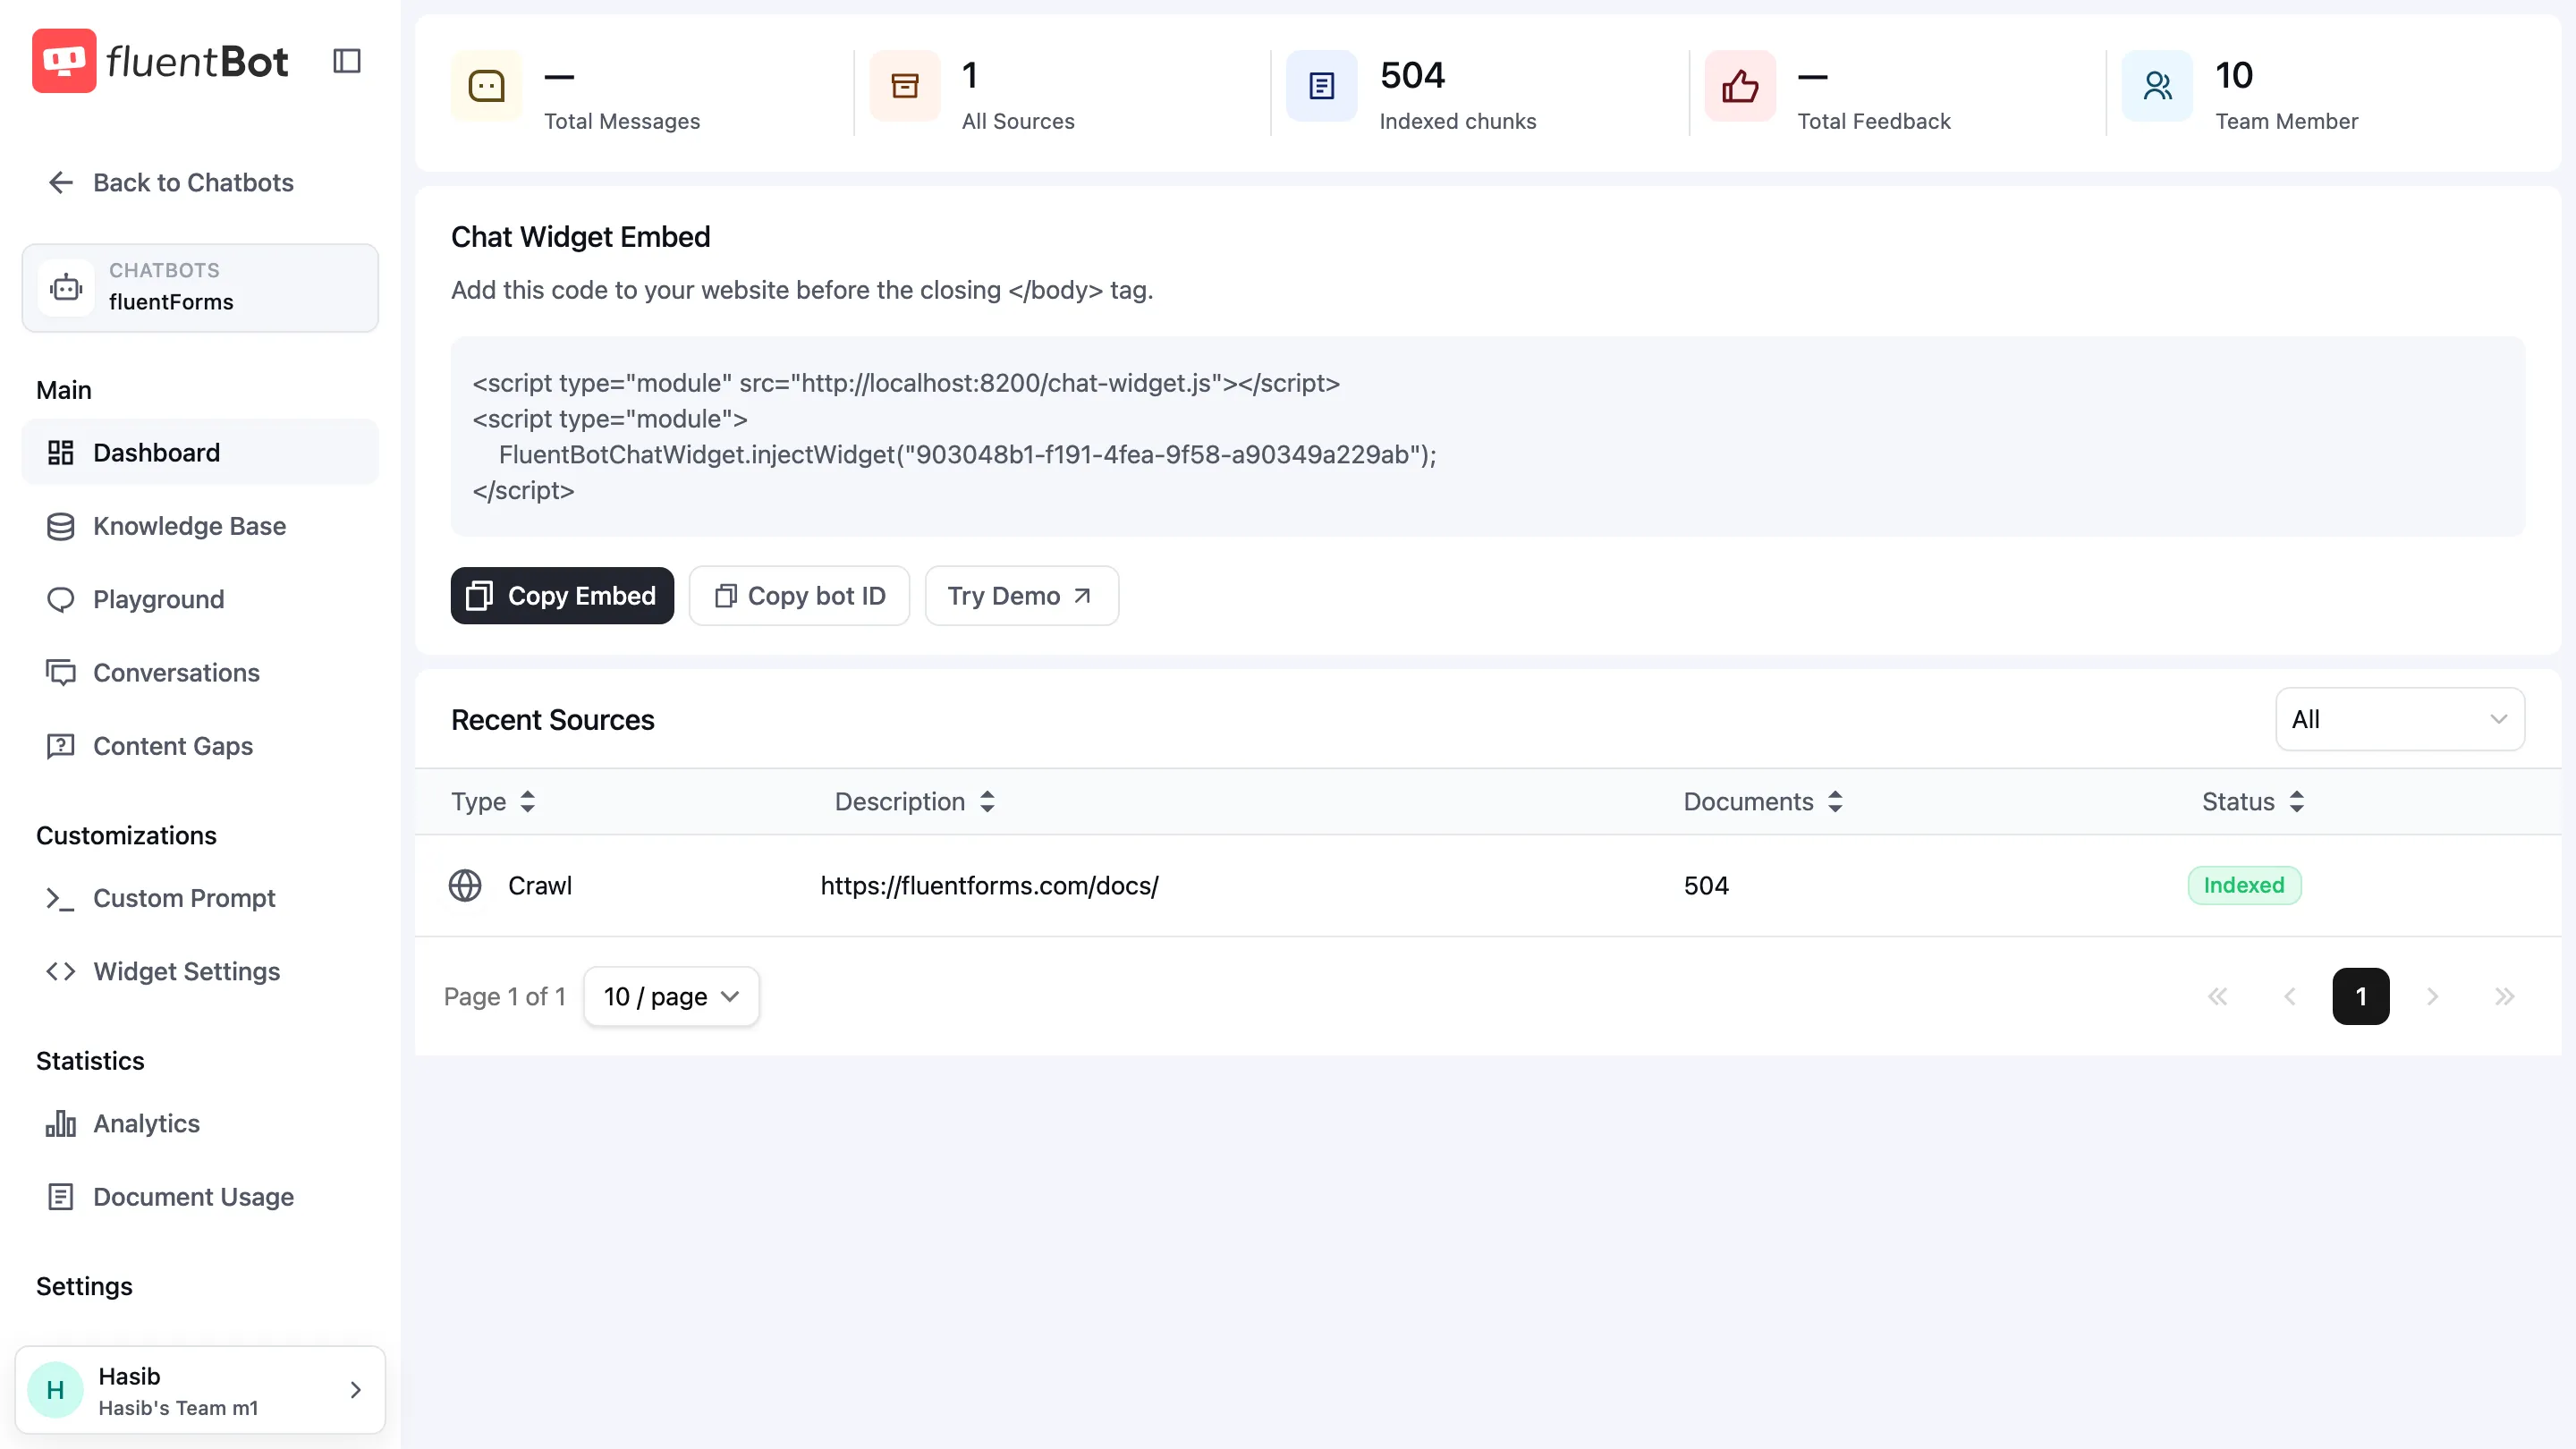Click the user avatar H
Screen dimensions: 2576x1449
tap(56, 1389)
